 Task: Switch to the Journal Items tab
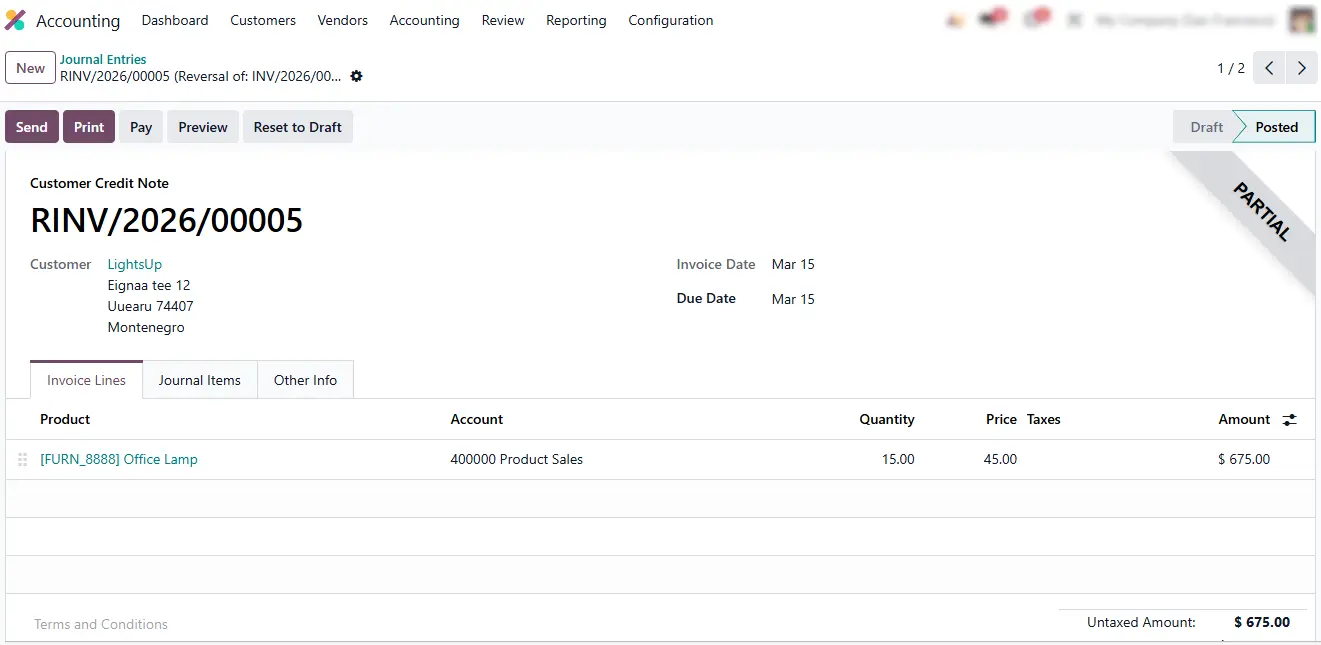[x=199, y=380]
